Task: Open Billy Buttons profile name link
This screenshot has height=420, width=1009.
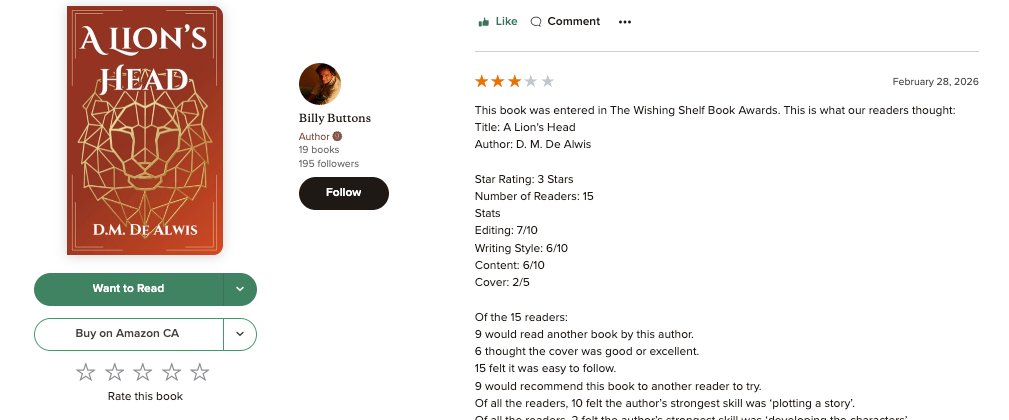Action: pyautogui.click(x=334, y=118)
